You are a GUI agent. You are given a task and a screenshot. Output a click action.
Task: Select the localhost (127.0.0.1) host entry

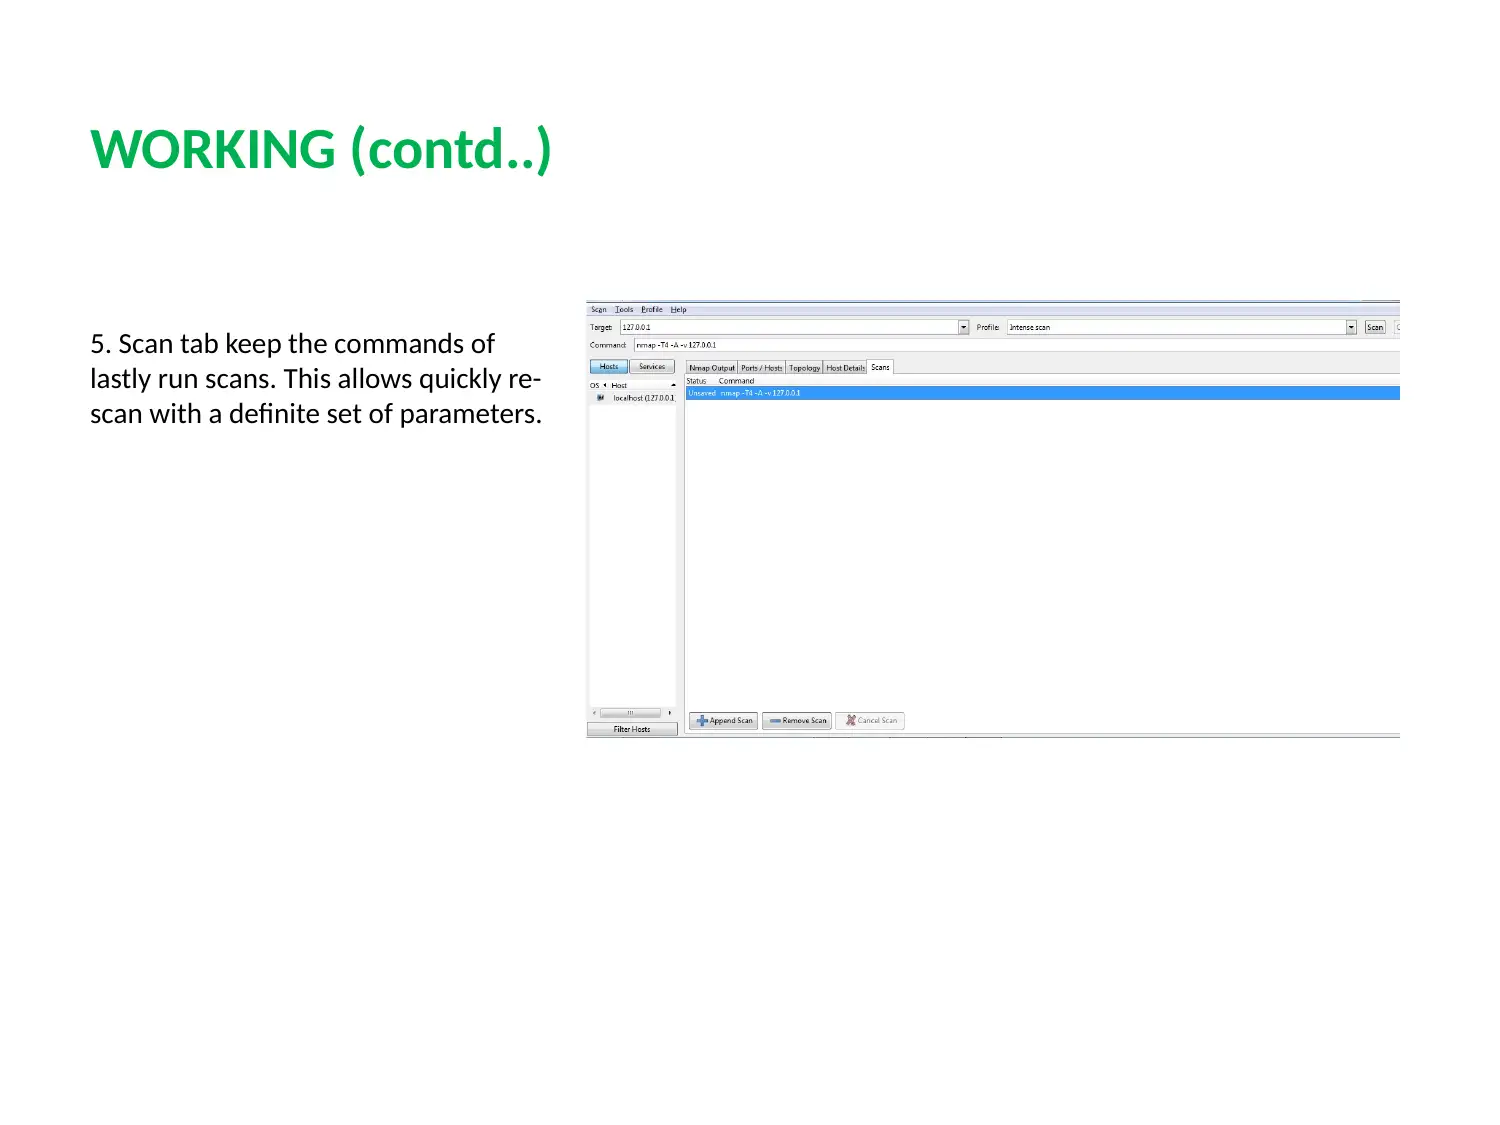[x=633, y=398]
